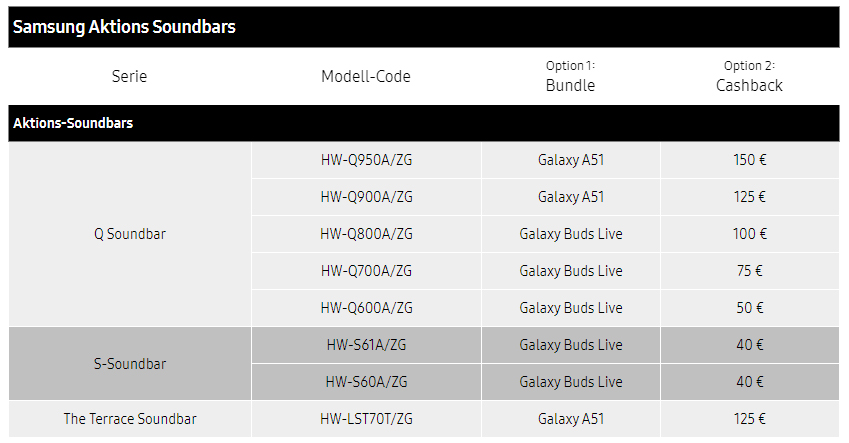
Task: Select model code HW-Q600A/ZG
Action: tap(366, 308)
